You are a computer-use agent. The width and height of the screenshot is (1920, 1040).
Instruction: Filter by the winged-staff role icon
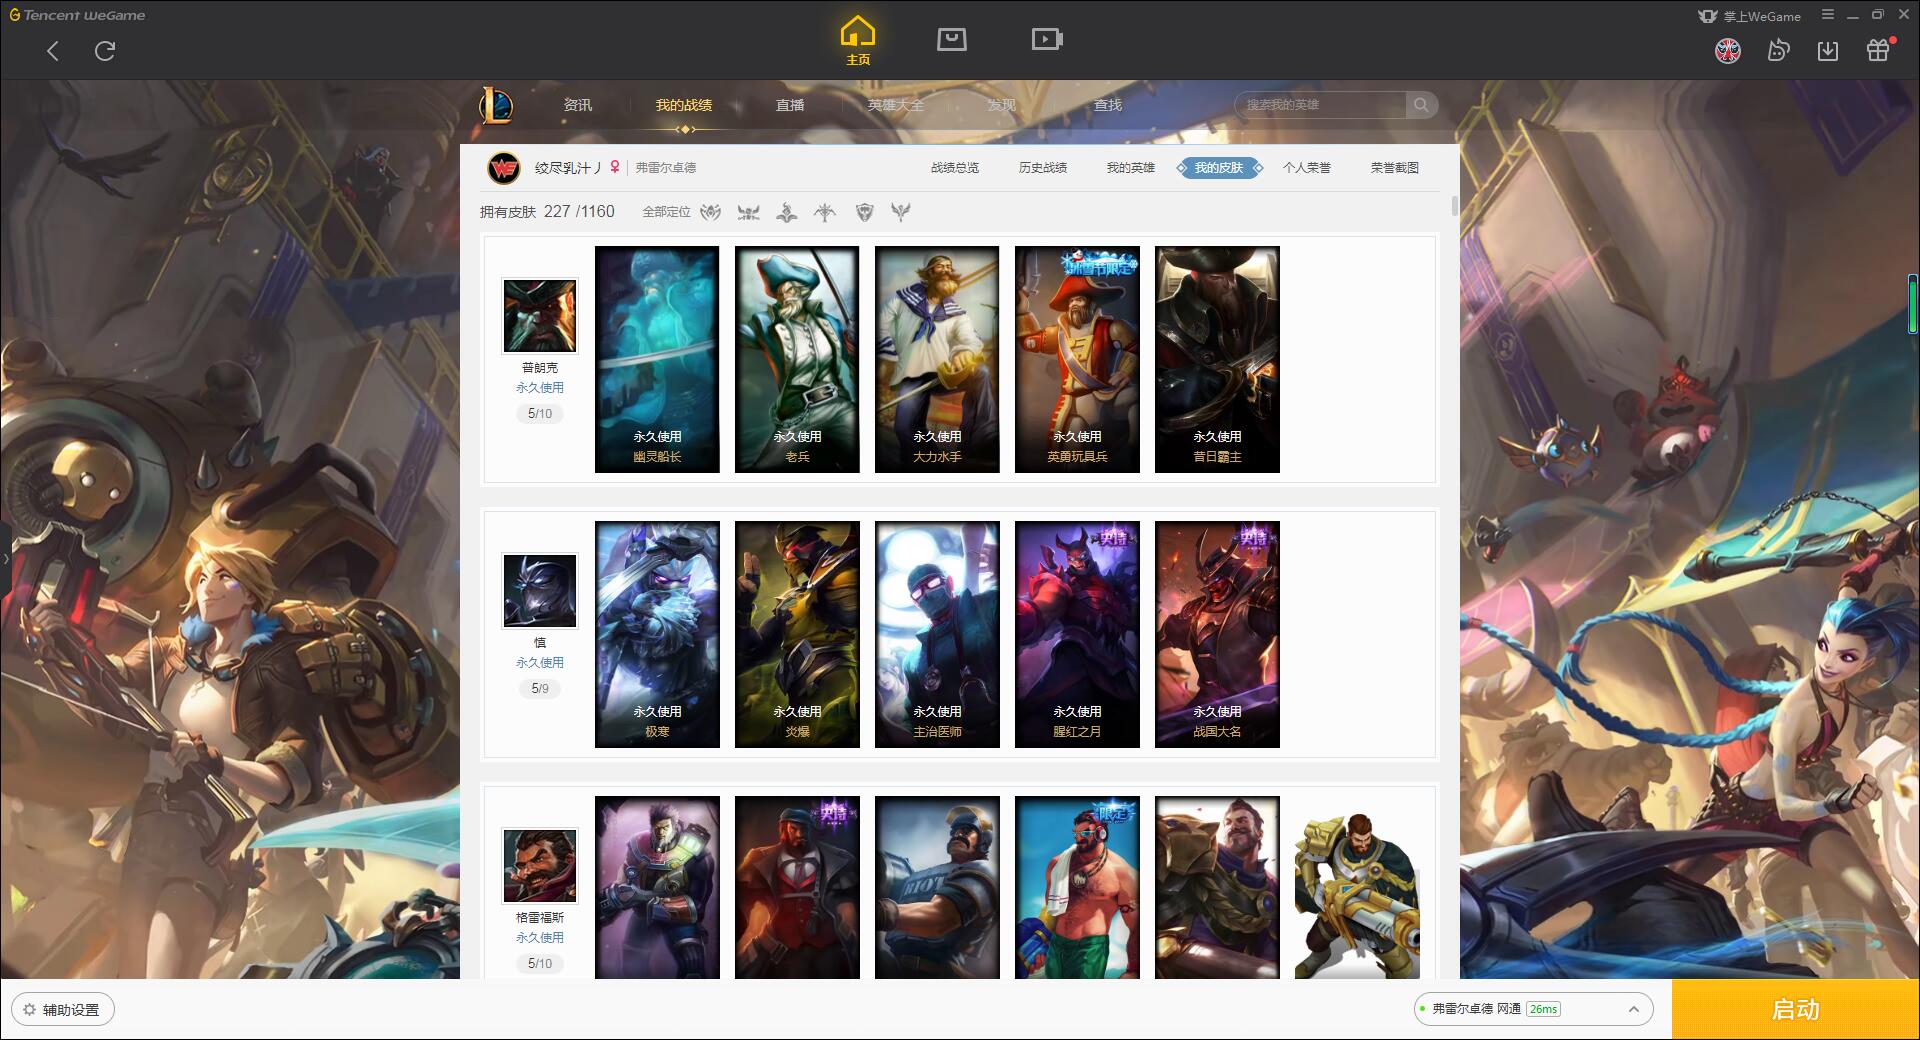click(x=901, y=212)
